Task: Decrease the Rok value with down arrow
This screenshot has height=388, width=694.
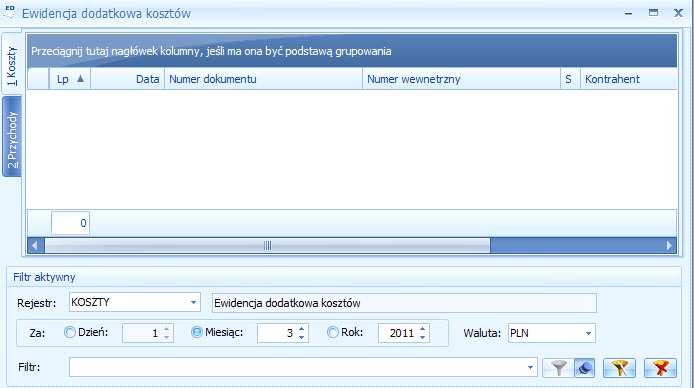Action: coord(423,337)
